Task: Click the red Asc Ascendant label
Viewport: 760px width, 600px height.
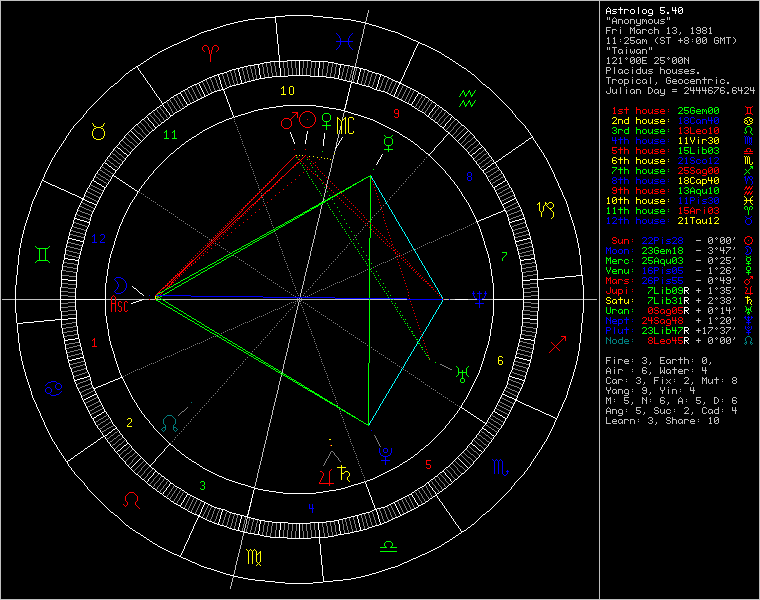Action: click(119, 305)
